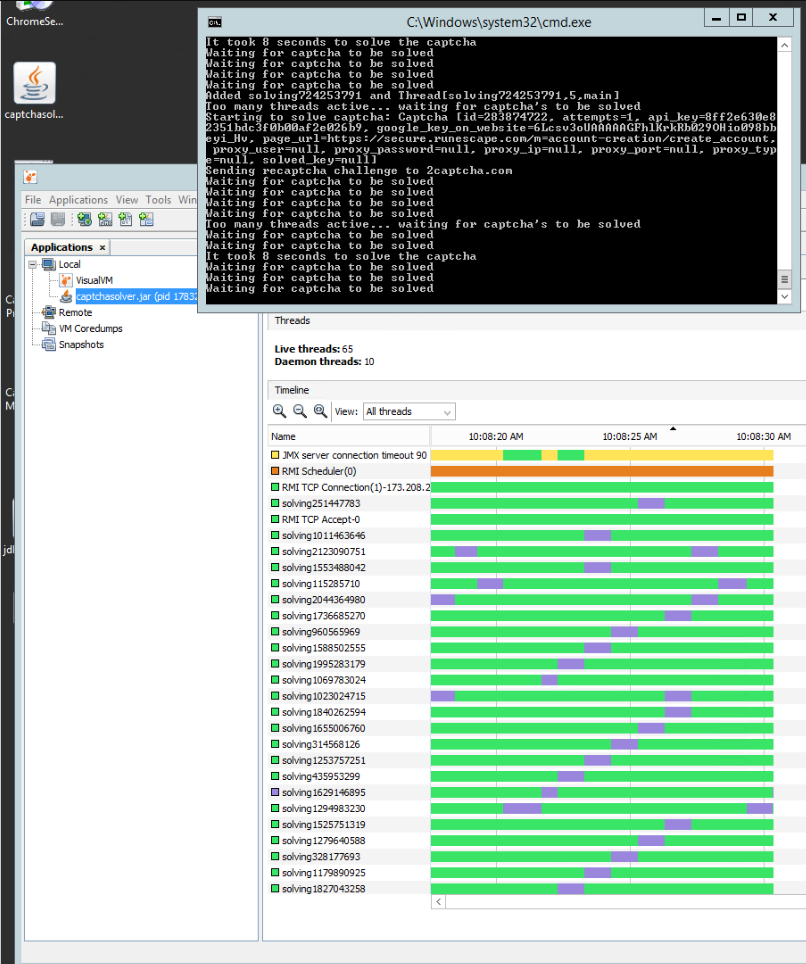Click the VisualVM logo in the title bar
This screenshot has width=806, height=964.
click(x=30, y=177)
